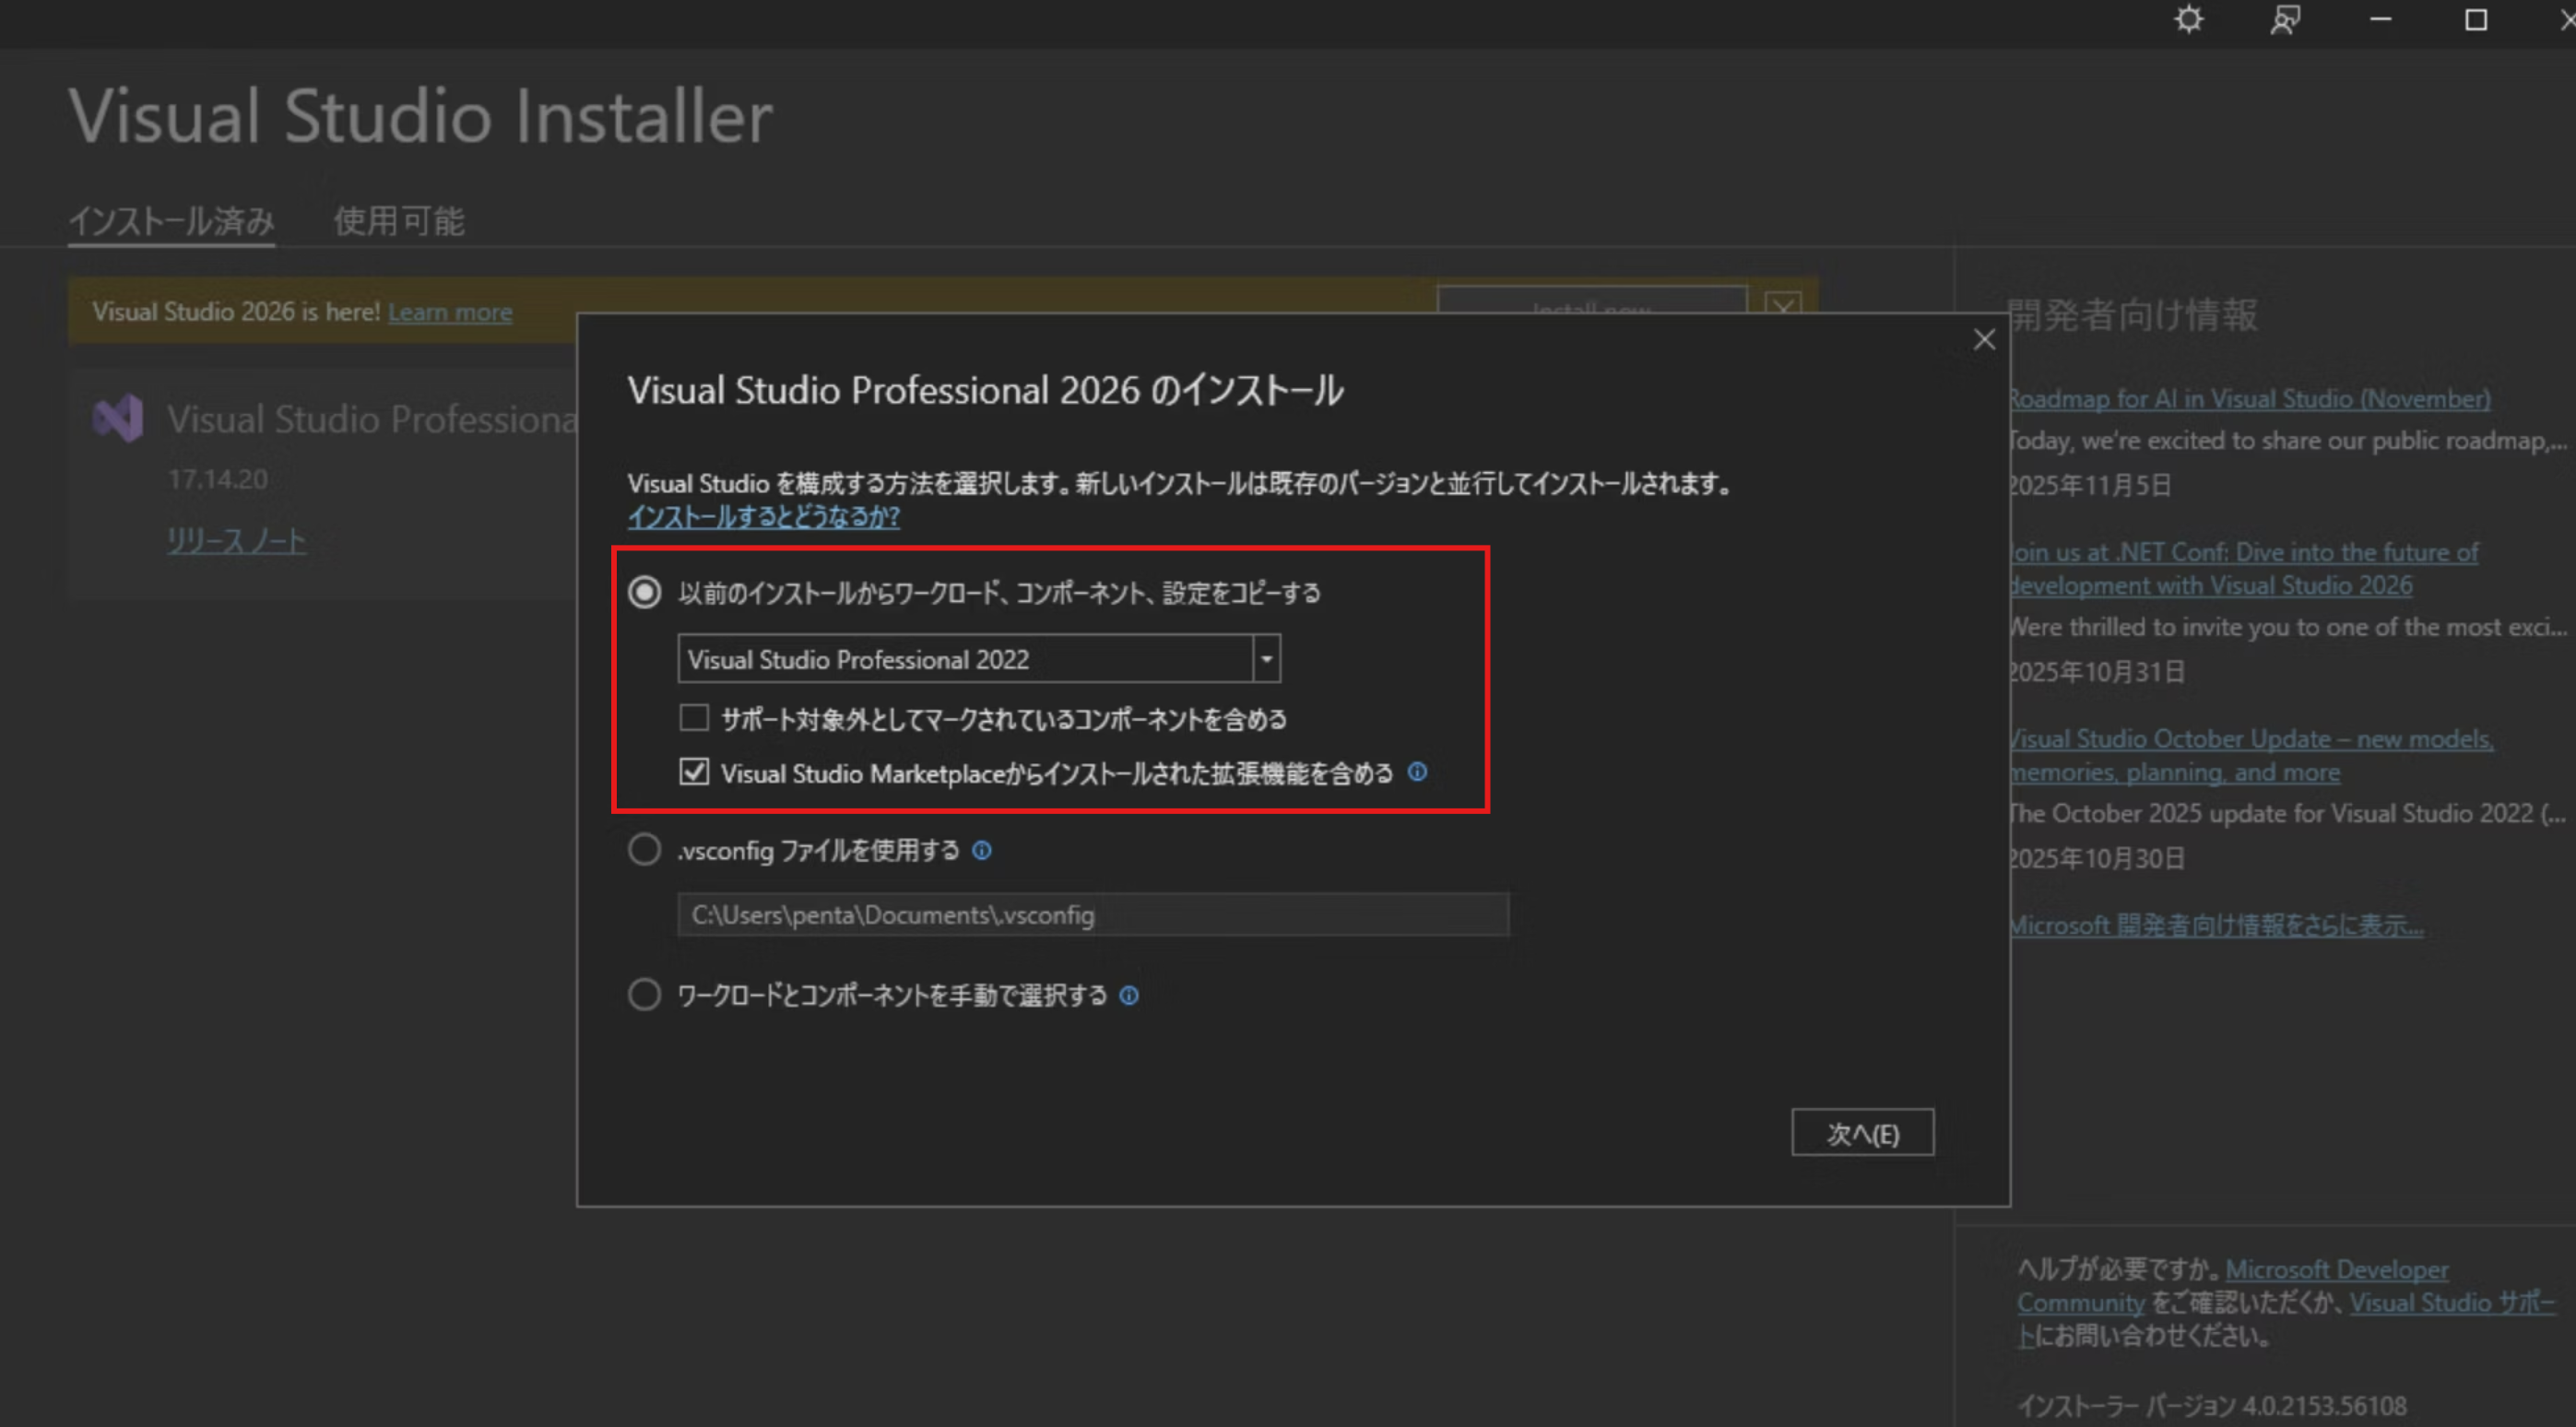Select copy from previous installation radio button
This screenshot has height=1427, width=2576.
(644, 592)
